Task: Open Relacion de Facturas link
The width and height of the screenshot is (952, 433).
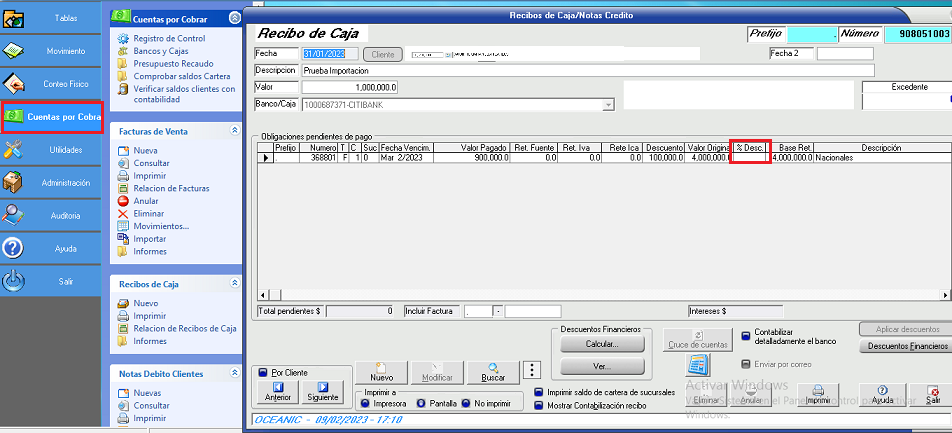Action: (171, 188)
